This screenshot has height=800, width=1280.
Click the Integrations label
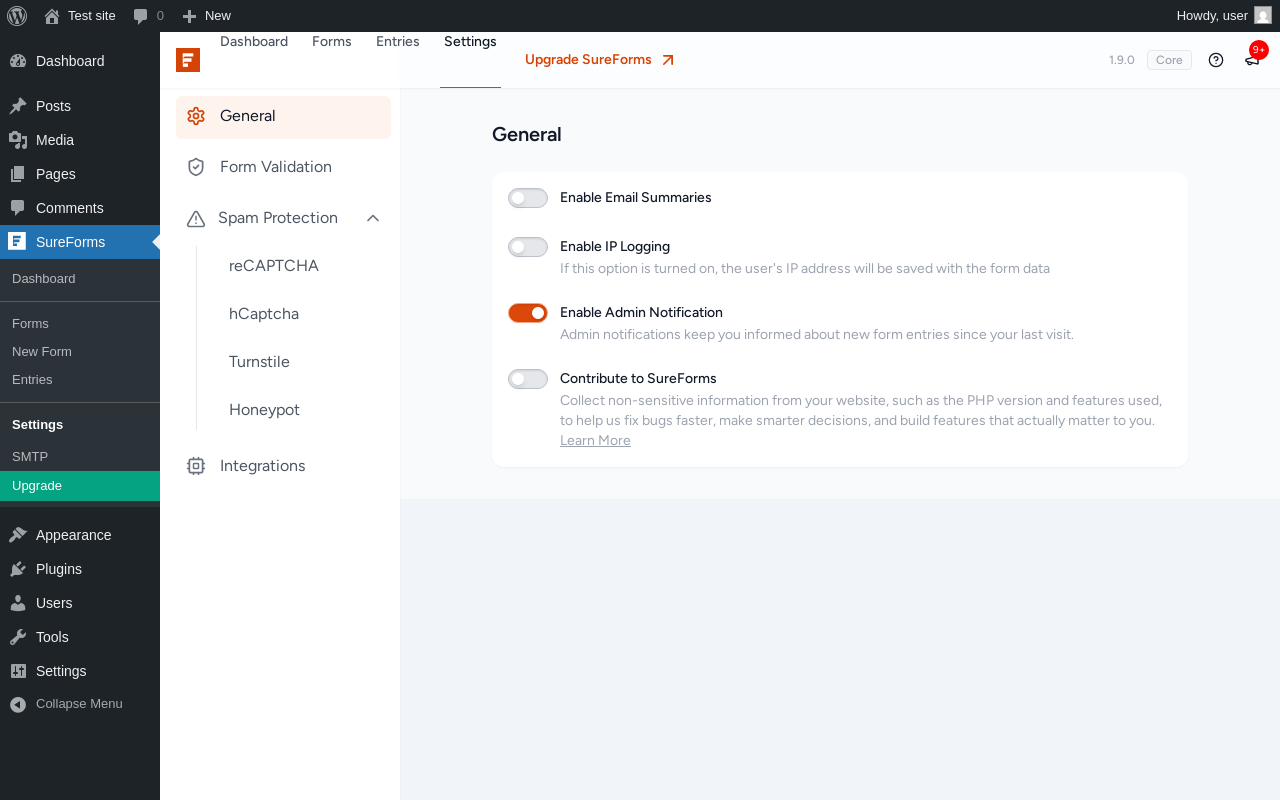(263, 466)
